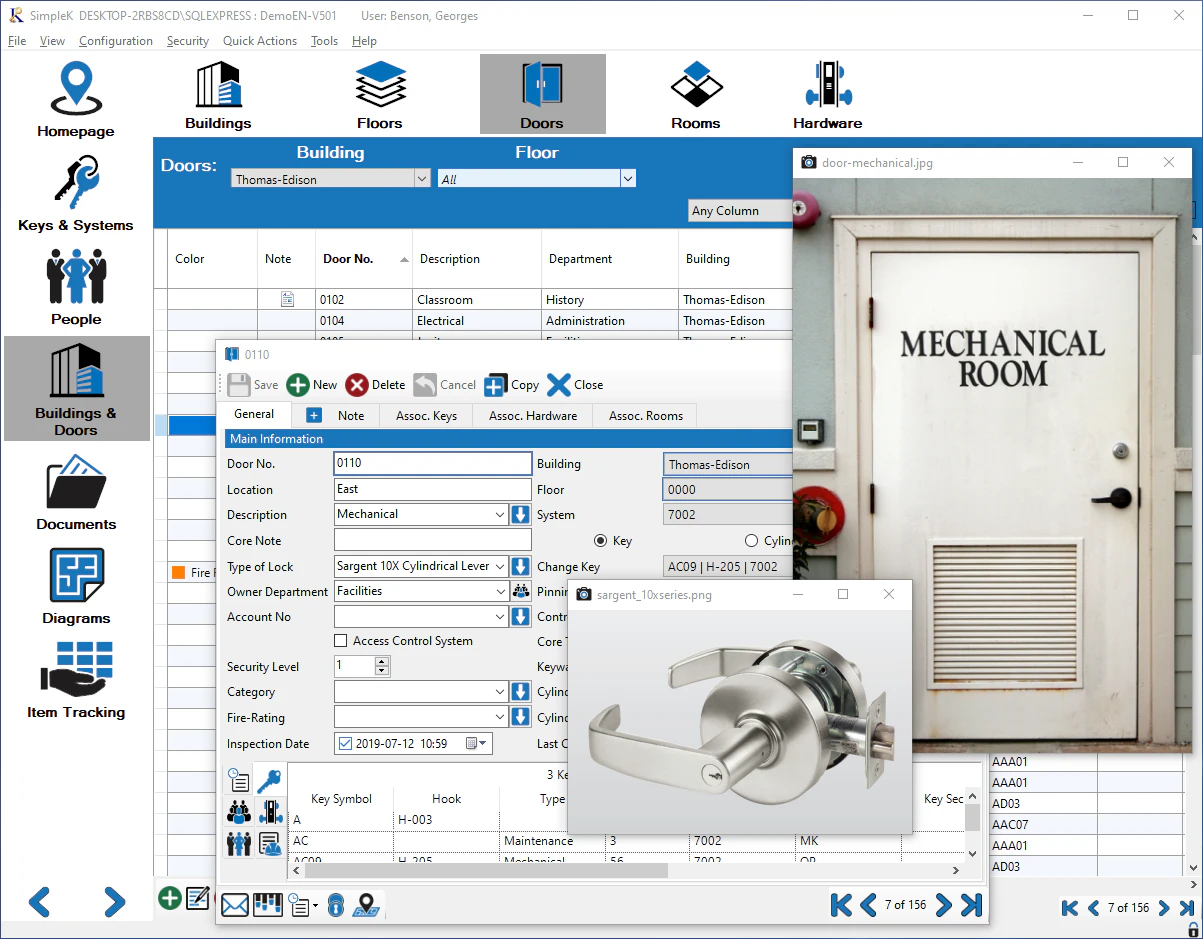This screenshot has width=1203, height=939.
Task: Open the Diagrams sidebar icon
Action: (x=76, y=585)
